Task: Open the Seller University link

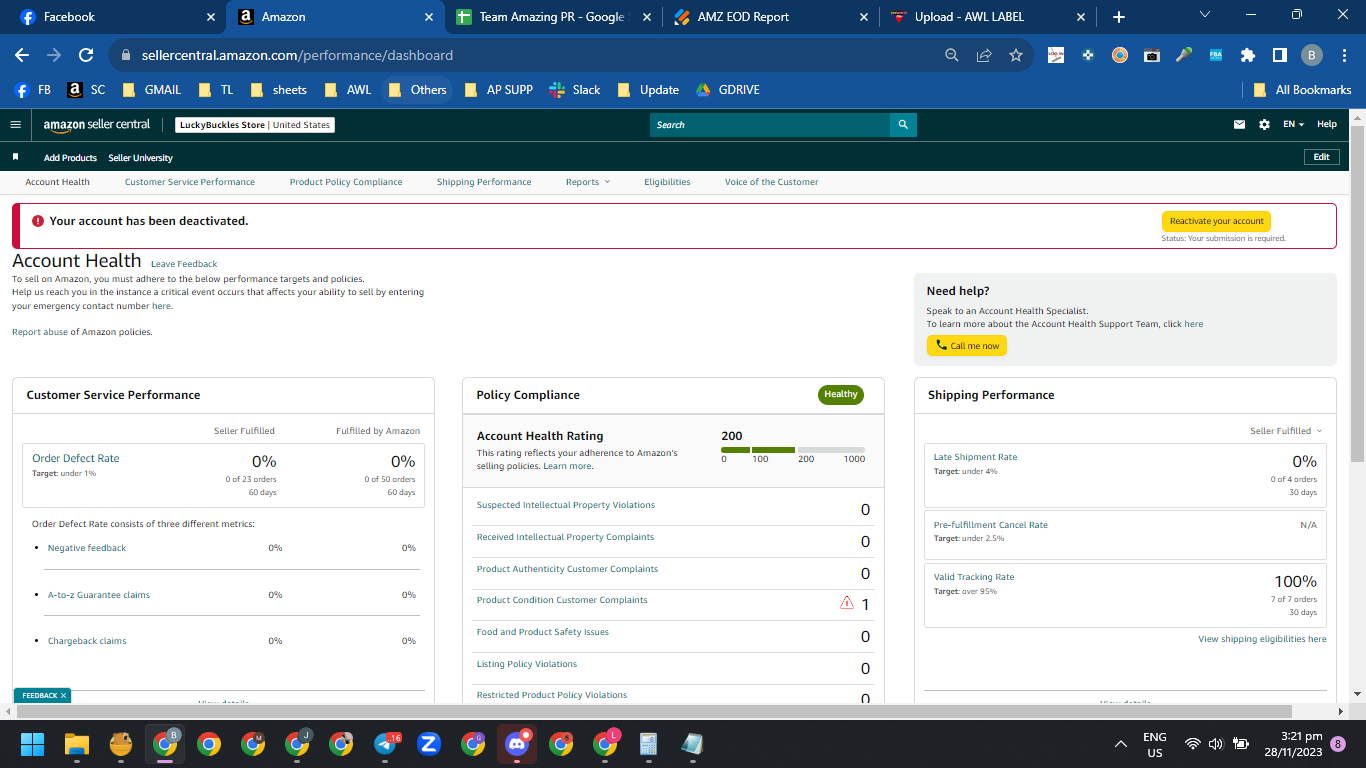Action: point(140,158)
